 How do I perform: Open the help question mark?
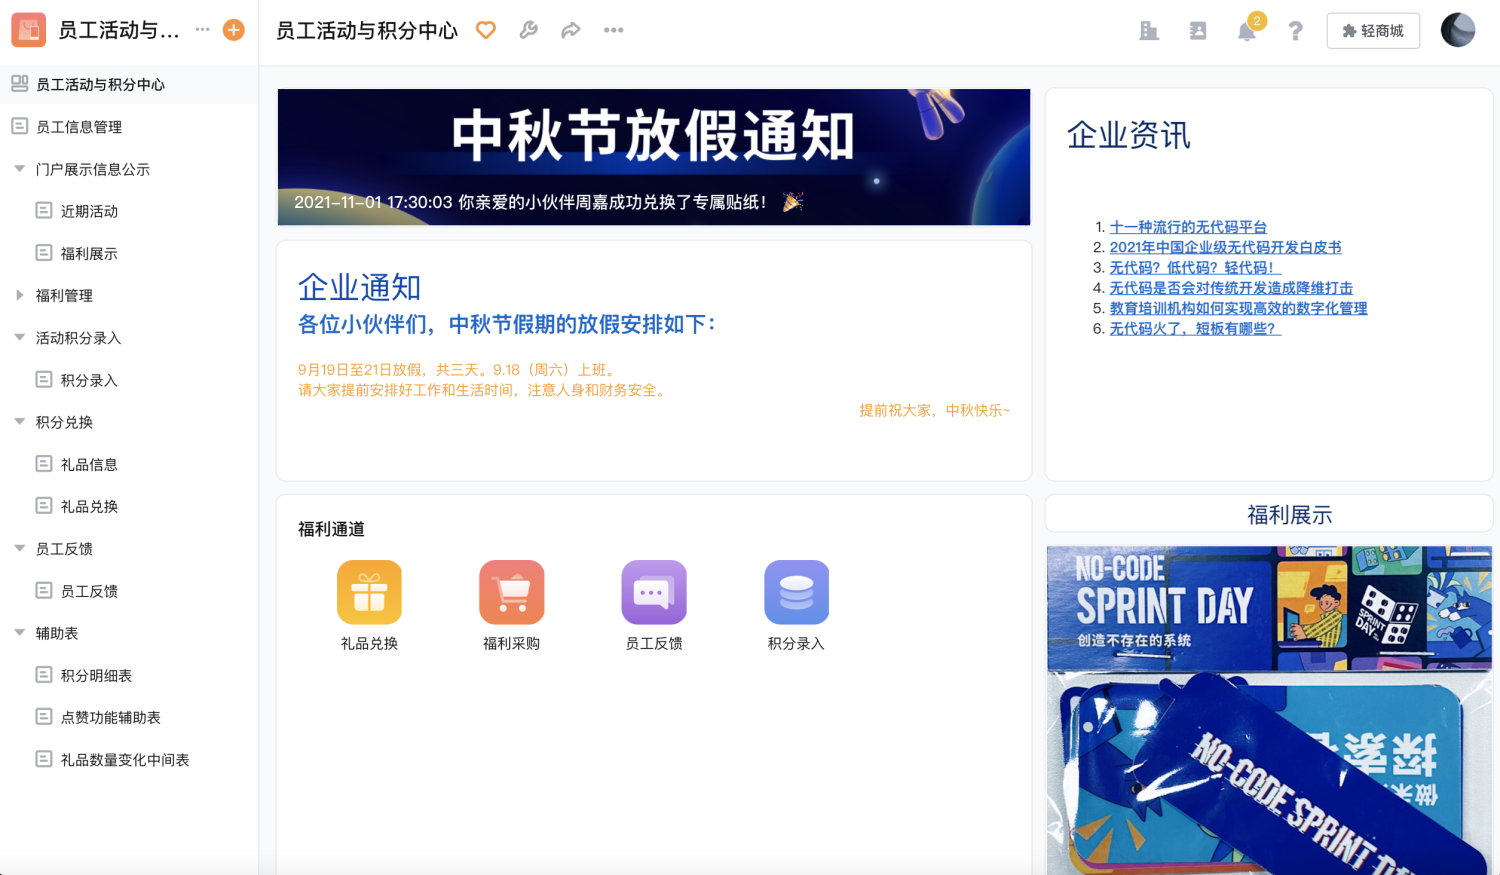click(x=1295, y=31)
